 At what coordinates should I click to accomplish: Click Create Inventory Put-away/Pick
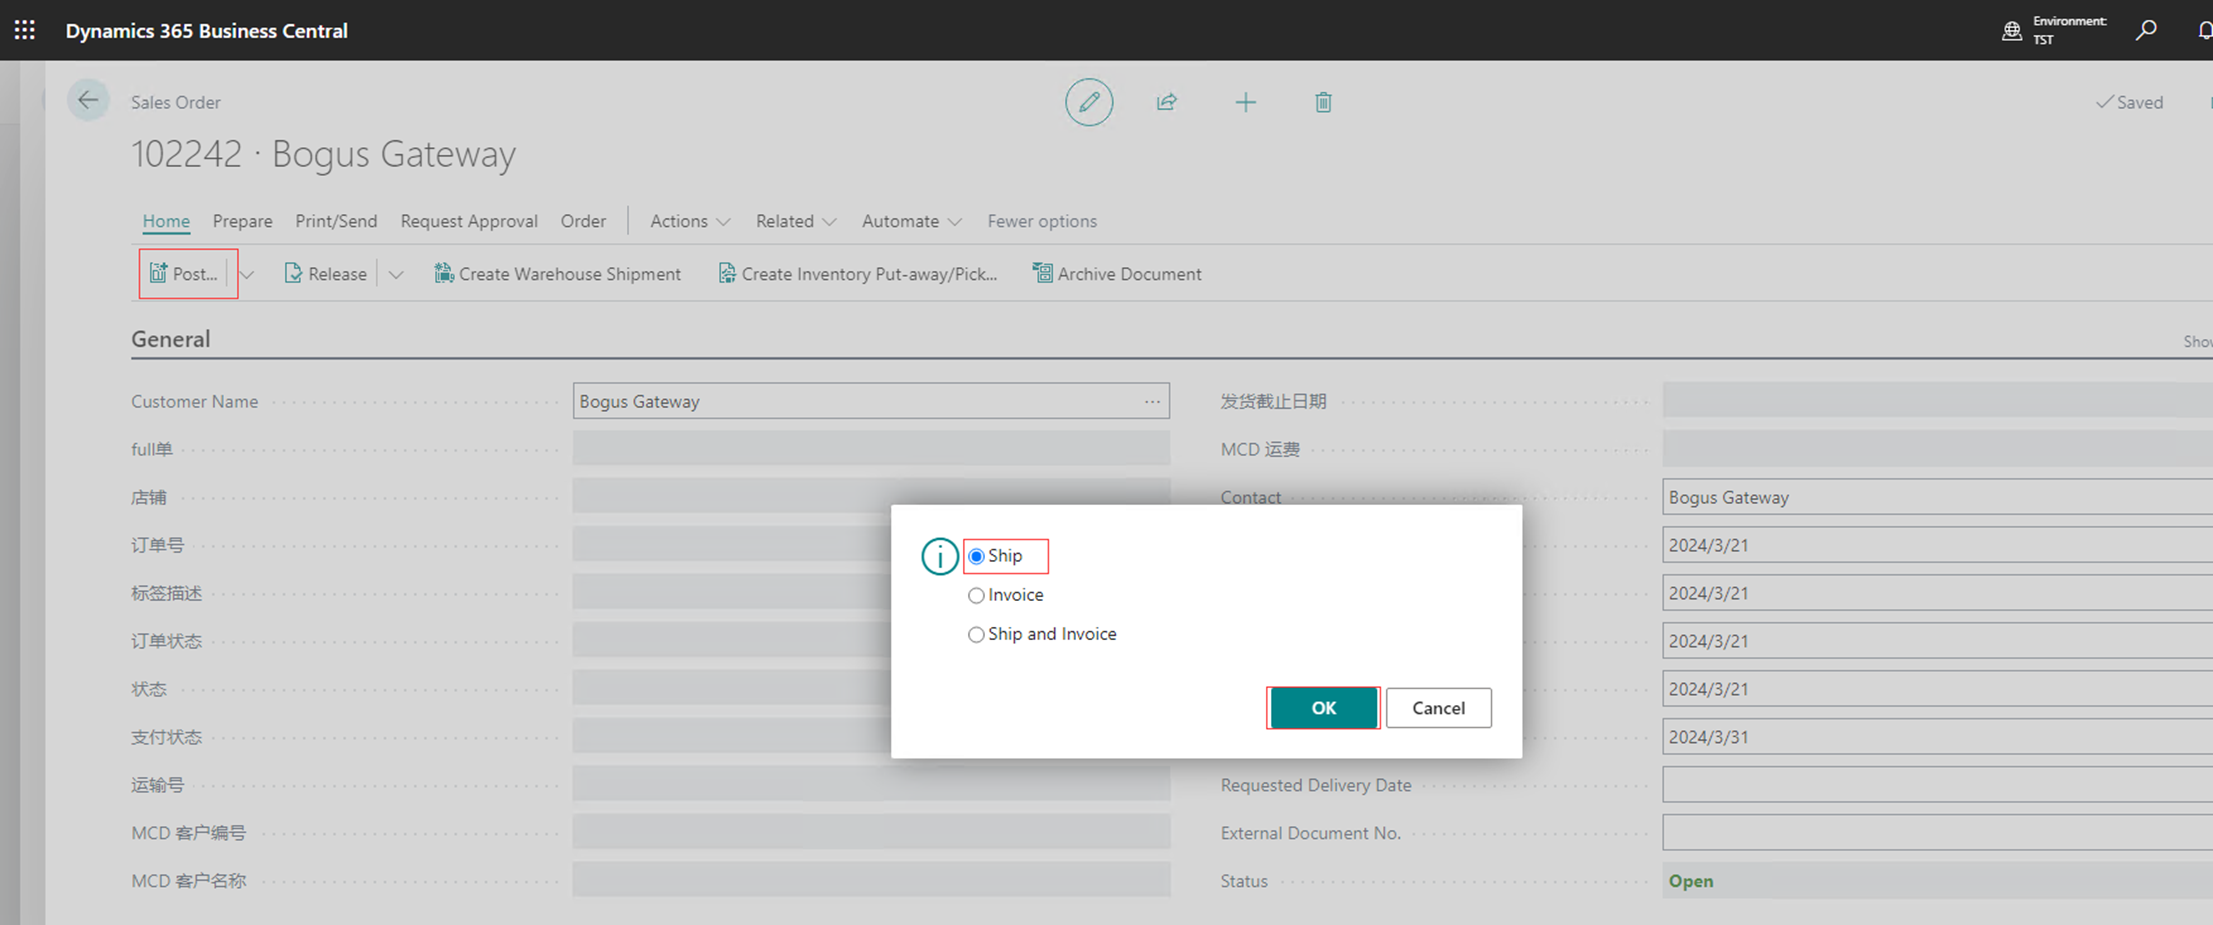(x=858, y=274)
